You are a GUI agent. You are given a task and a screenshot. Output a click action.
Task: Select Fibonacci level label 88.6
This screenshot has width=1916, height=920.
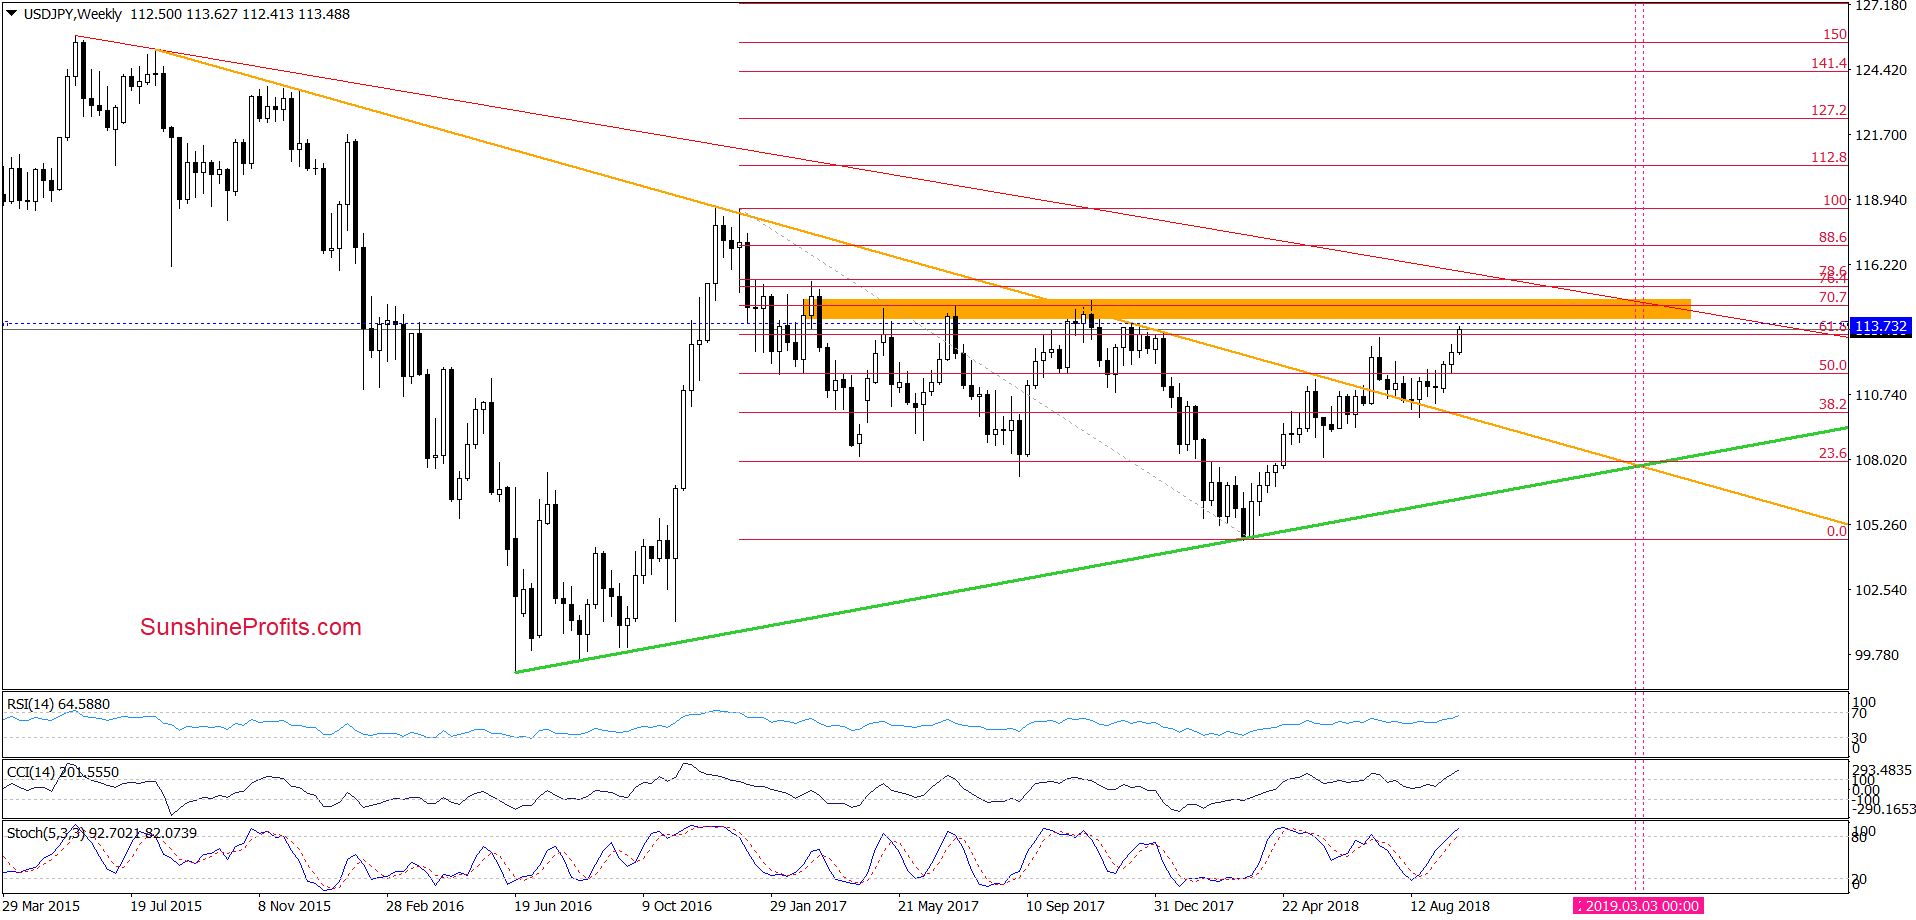click(1833, 237)
